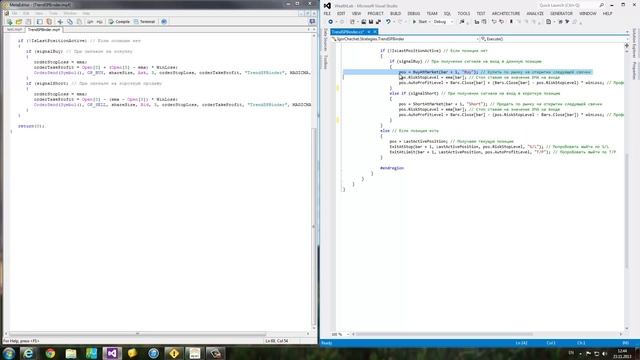Open the Solution Explorer side tab in Visual Studio
This screenshot has height=360, width=640.
coord(634,43)
